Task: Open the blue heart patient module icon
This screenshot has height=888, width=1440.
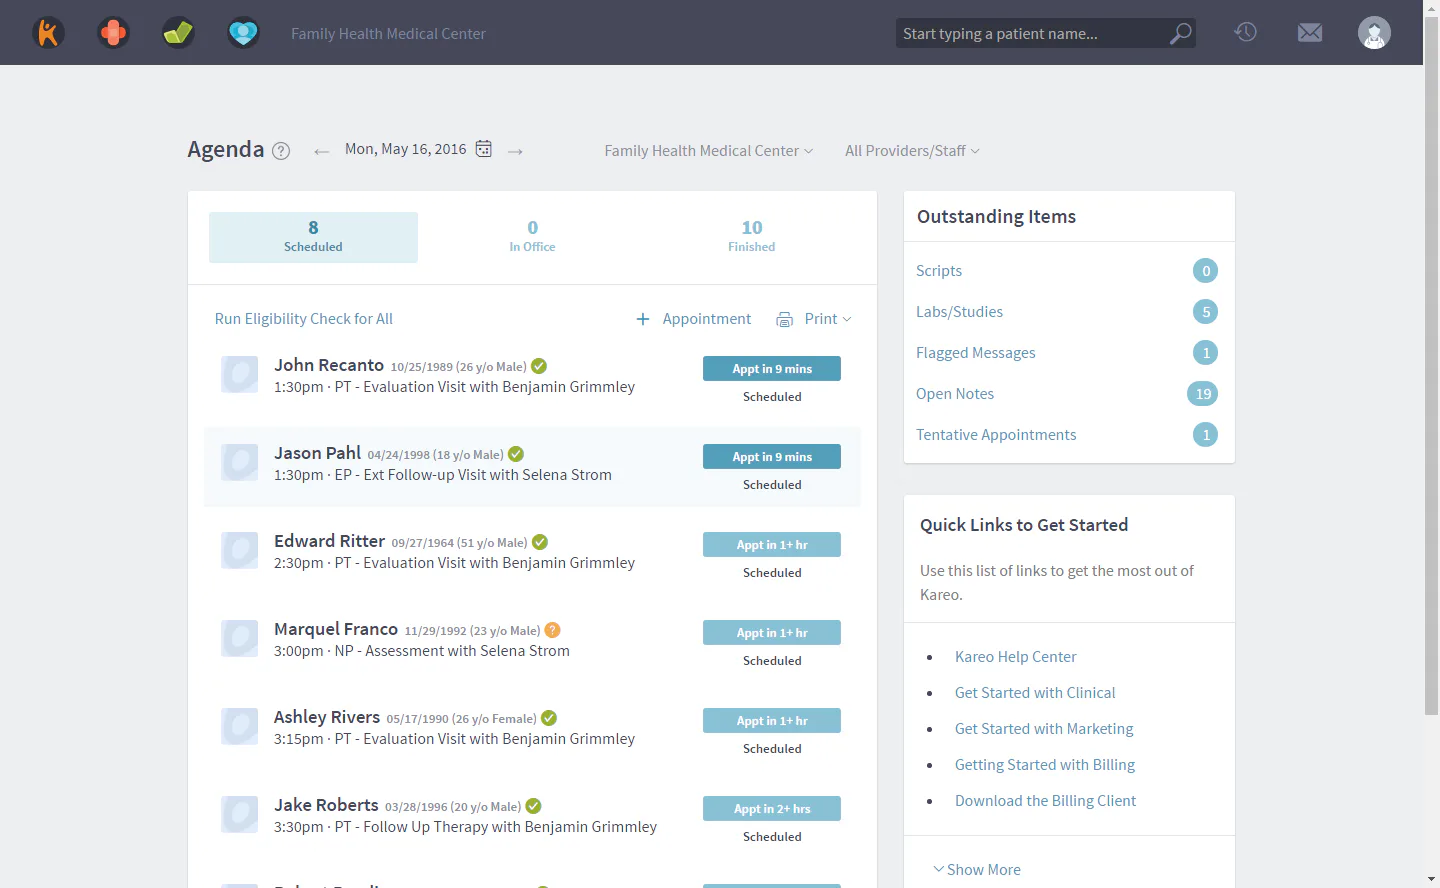Action: [242, 32]
